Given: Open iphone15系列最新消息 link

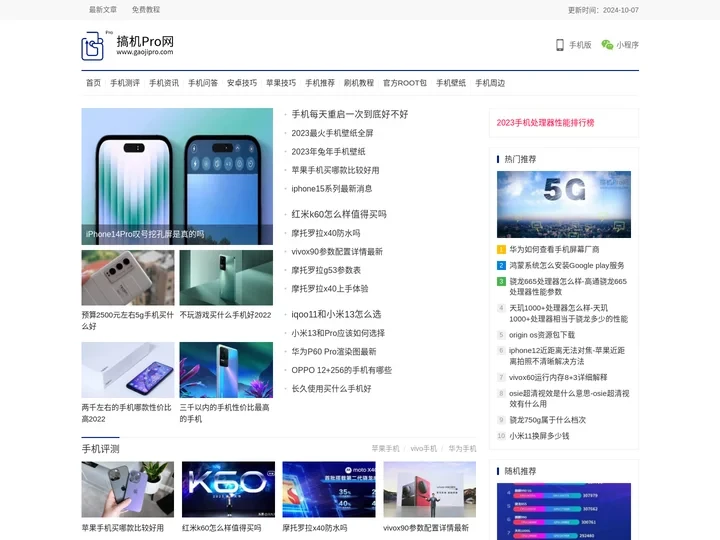Looking at the screenshot, I should [332, 189].
